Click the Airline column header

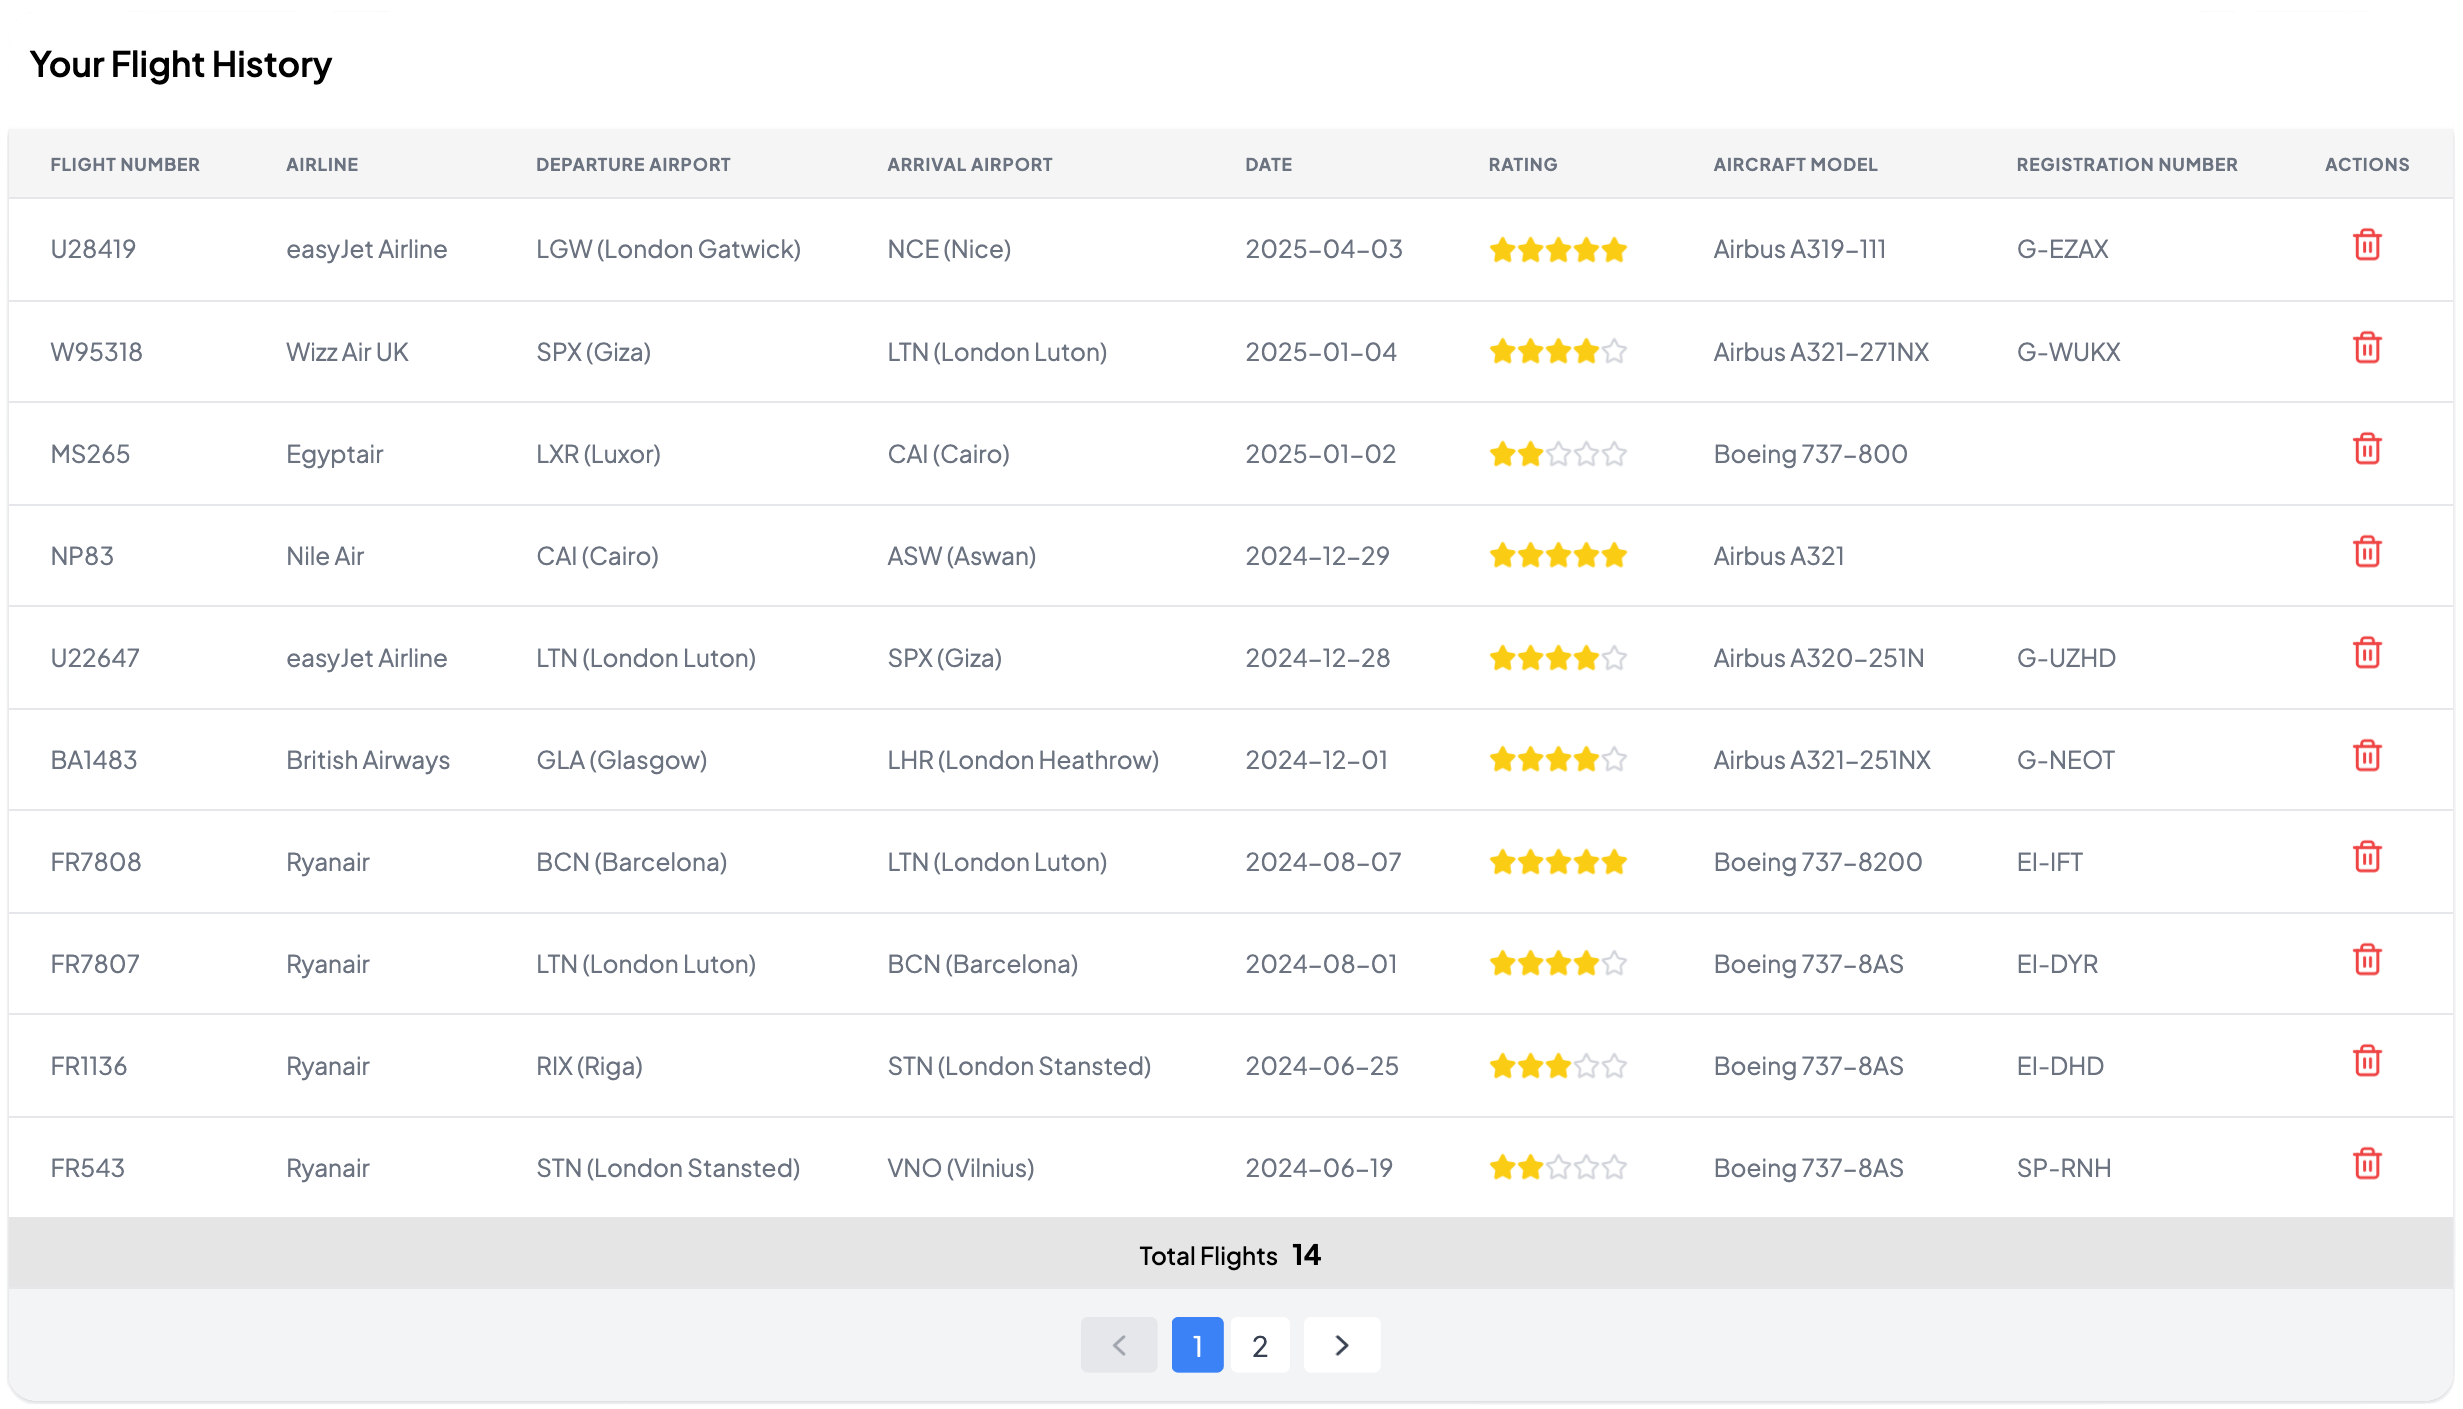tap(322, 165)
